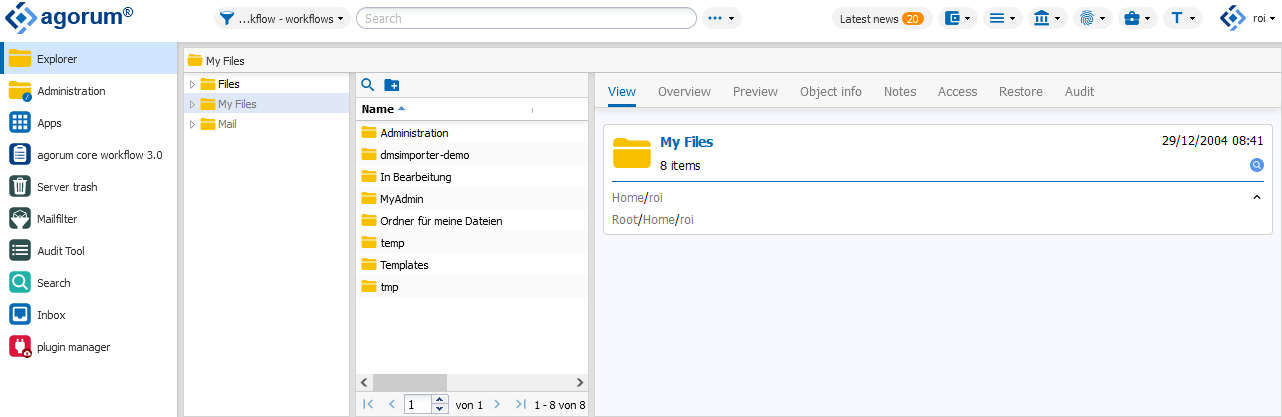Click Root in the Root/Home/roi path
The width and height of the screenshot is (1282, 417).
[624, 219]
